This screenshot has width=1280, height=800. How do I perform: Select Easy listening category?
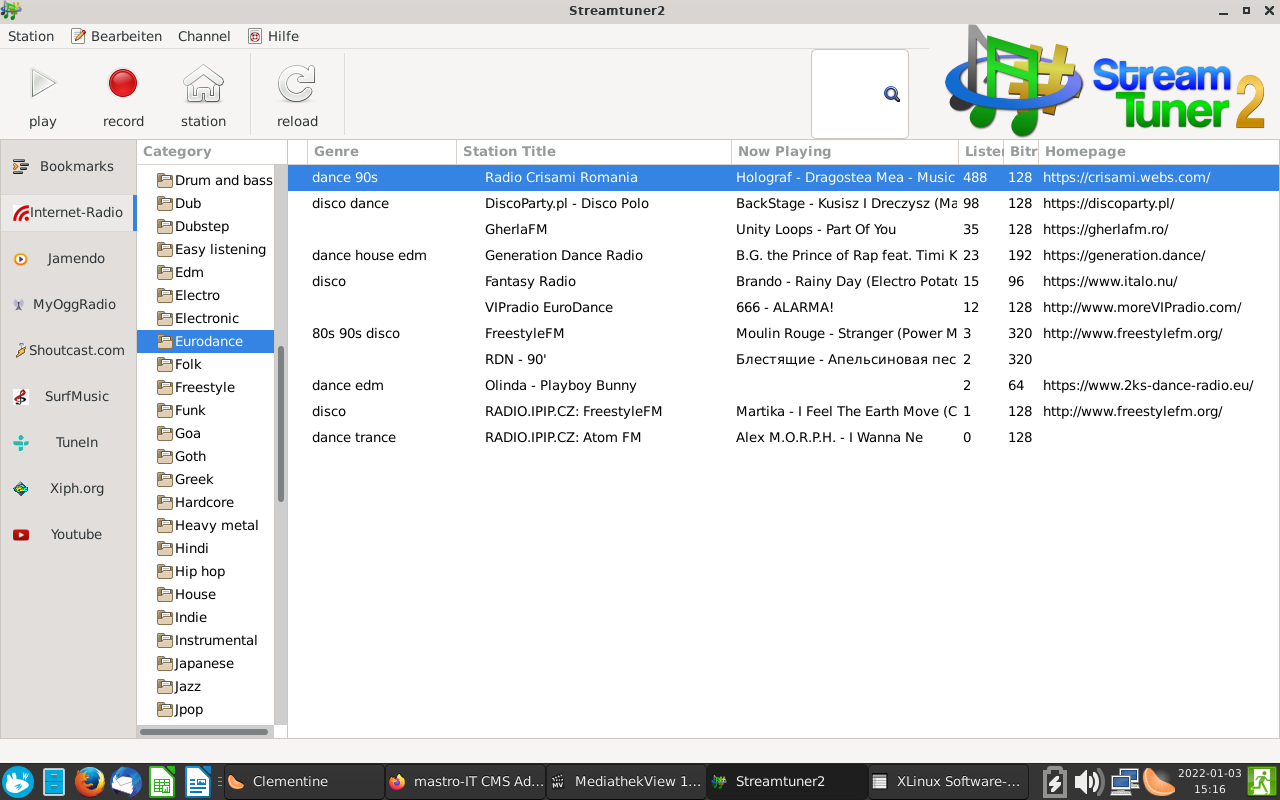coord(211,250)
